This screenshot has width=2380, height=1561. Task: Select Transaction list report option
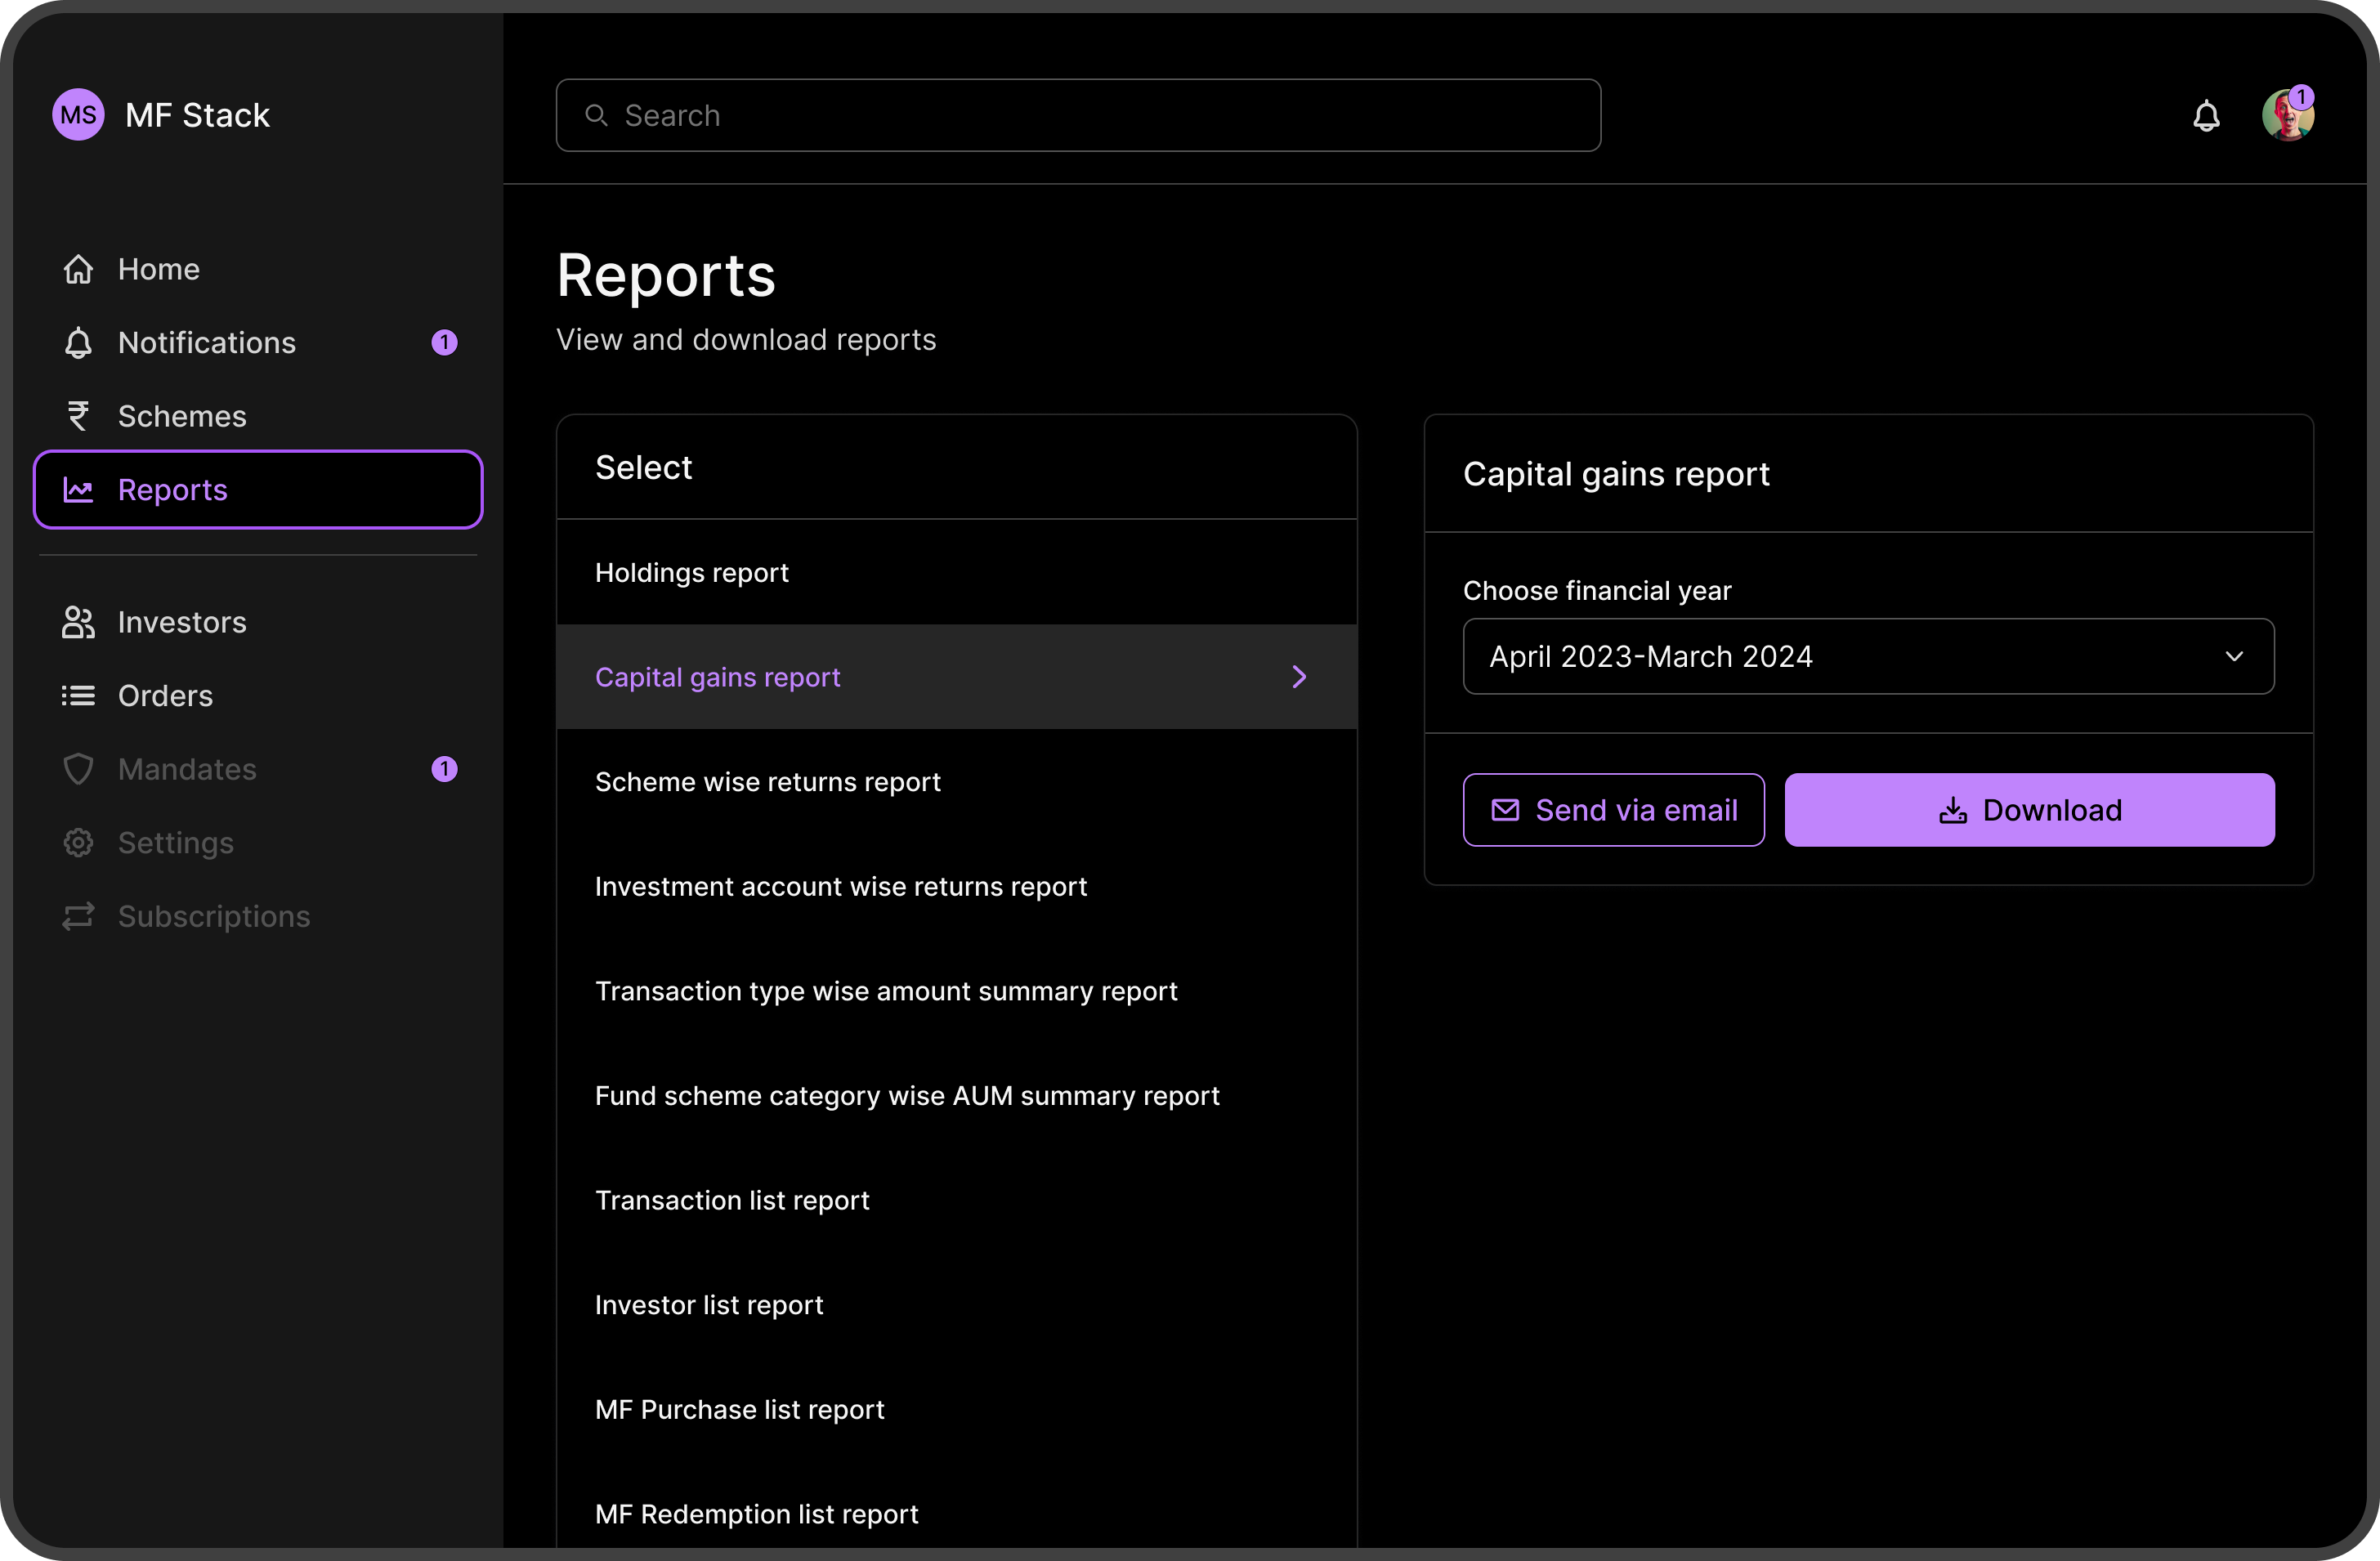731,1199
